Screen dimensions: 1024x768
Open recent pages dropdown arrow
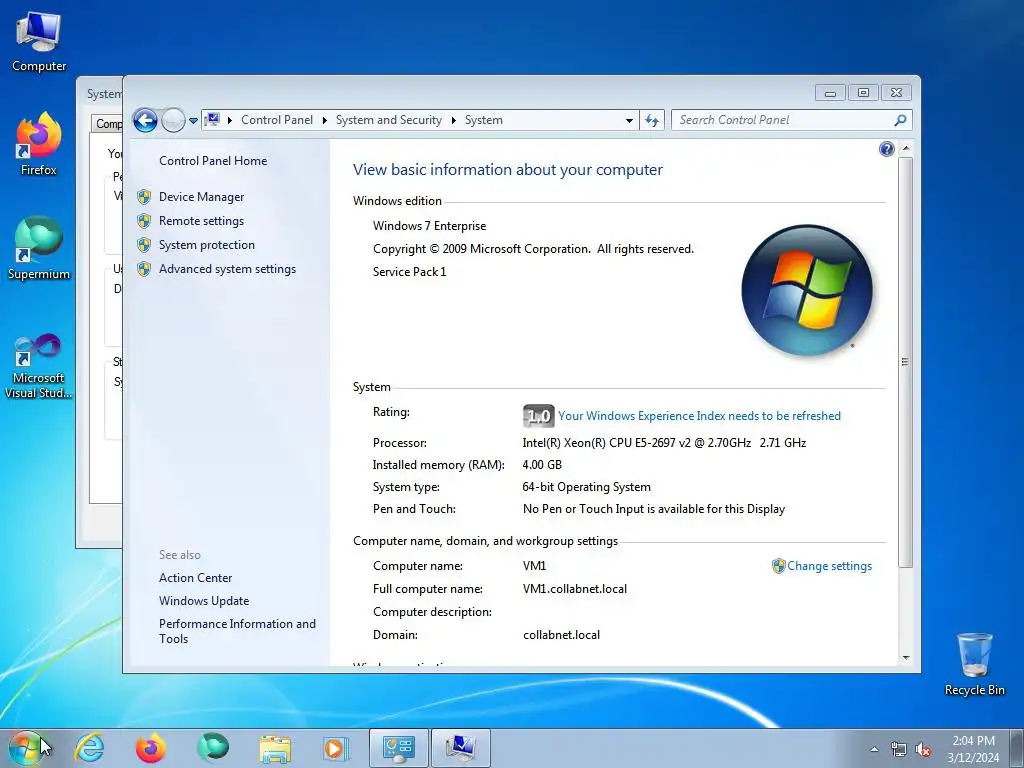pos(193,121)
